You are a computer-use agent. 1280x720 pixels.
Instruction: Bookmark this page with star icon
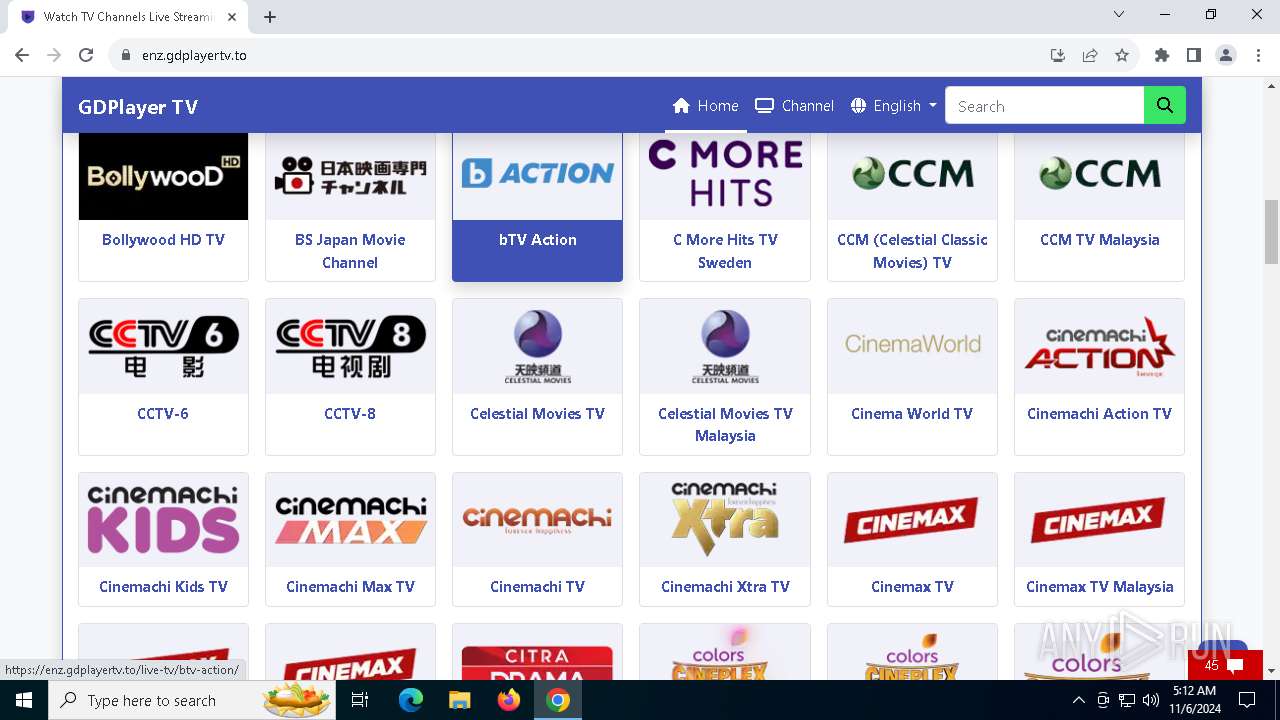pyautogui.click(x=1122, y=55)
